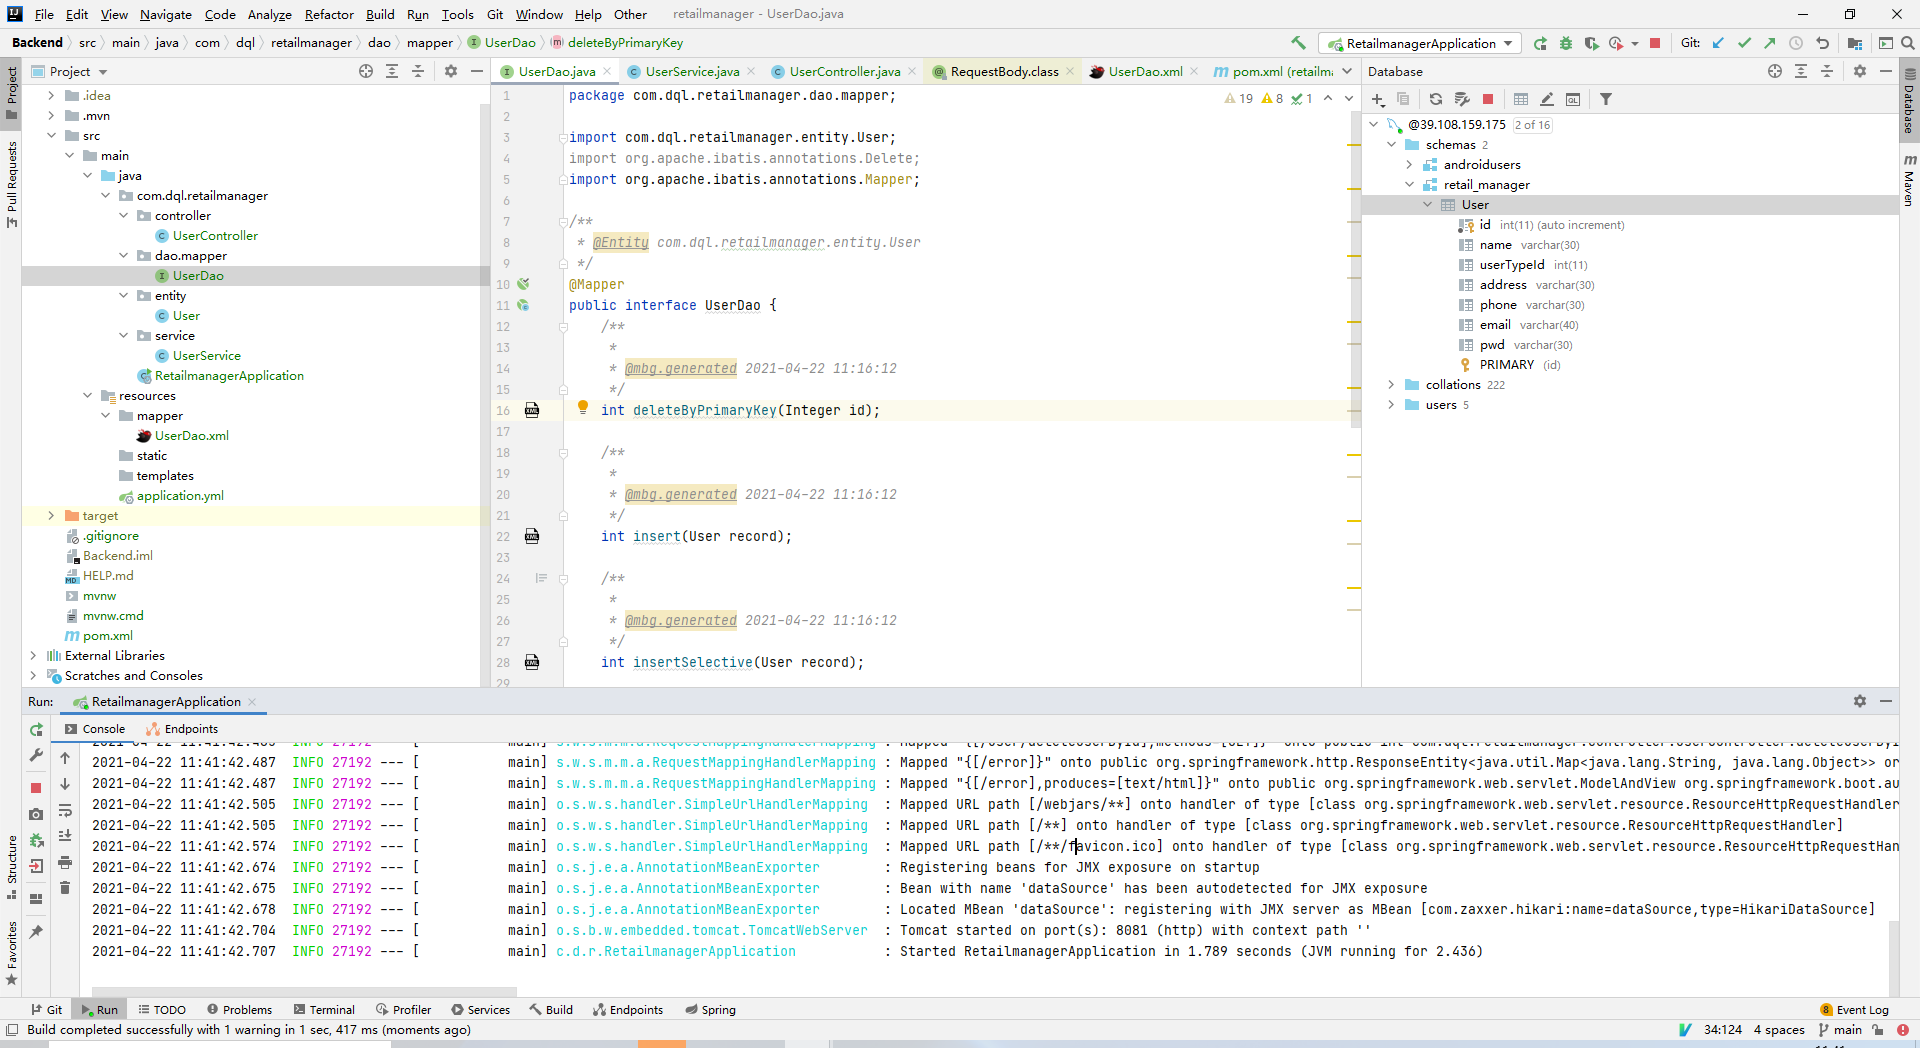The image size is (1920, 1048).
Task: Stop process in Run panel sidebar
Action: 37,788
